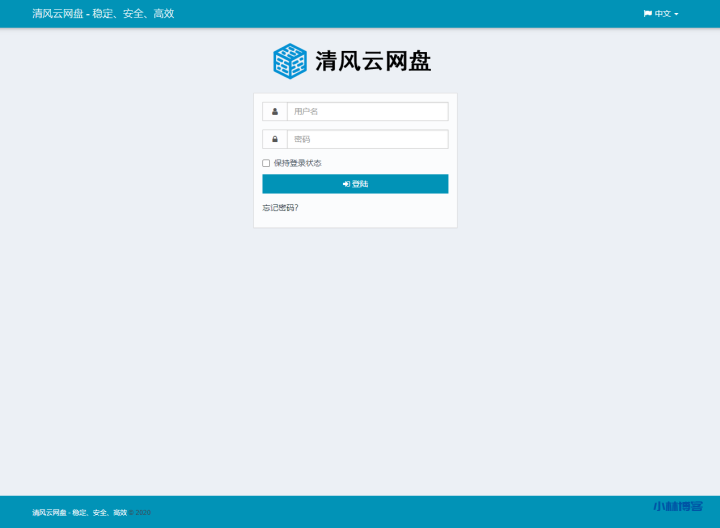This screenshot has height=528, width=720.
Task: Click the footer 清风云网盘 slogan text
Action: point(79,512)
